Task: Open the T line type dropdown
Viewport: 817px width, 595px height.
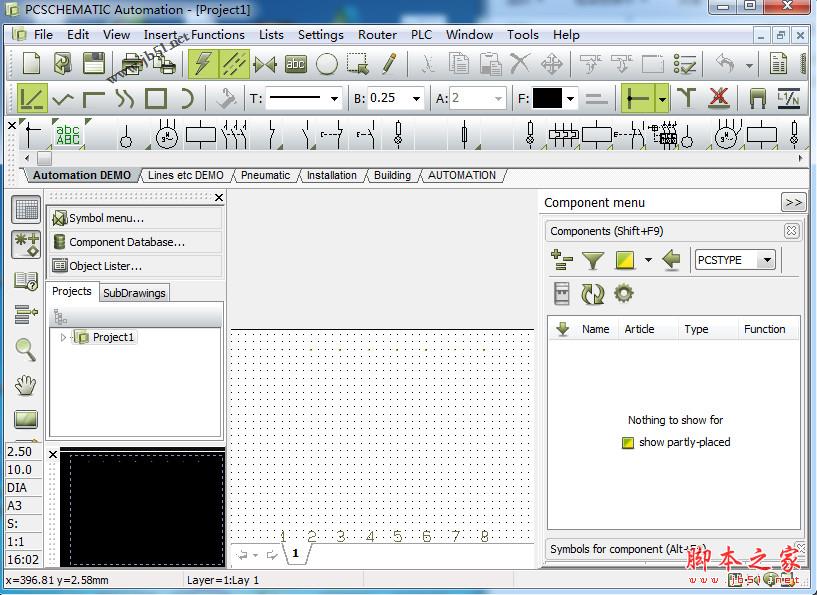Action: click(334, 98)
